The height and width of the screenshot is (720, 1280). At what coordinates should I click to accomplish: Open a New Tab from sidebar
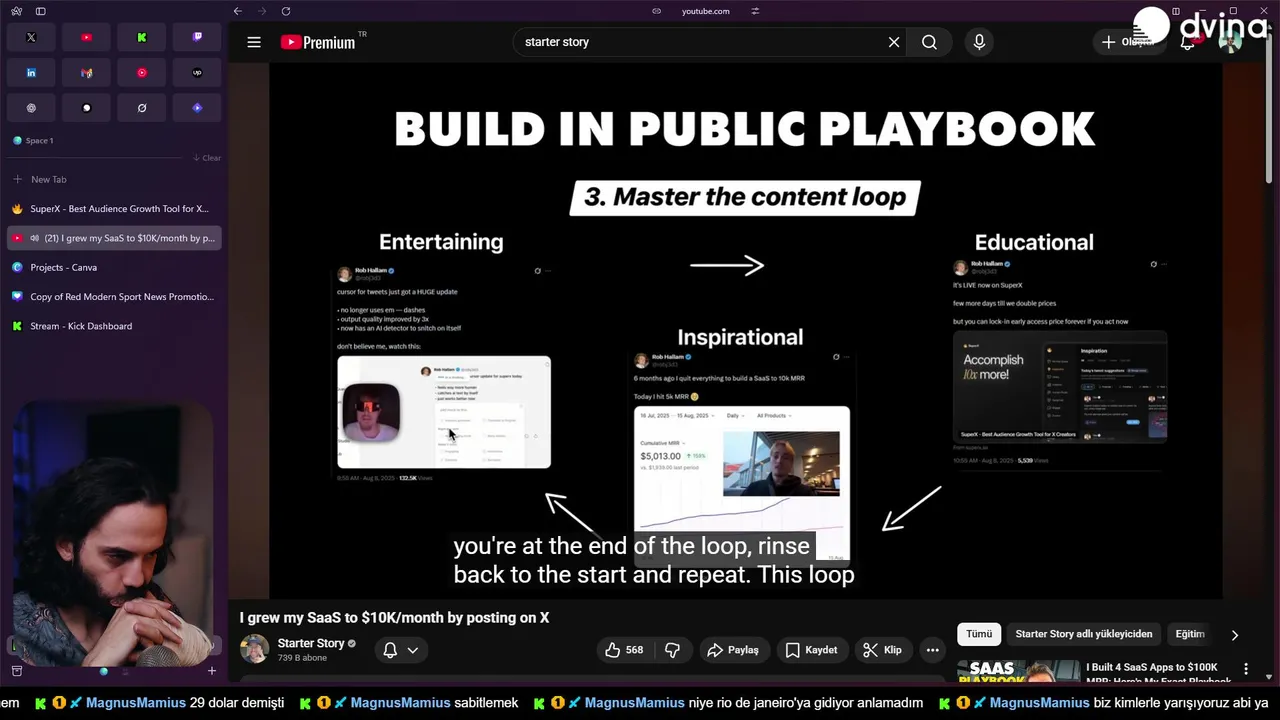coord(113,179)
